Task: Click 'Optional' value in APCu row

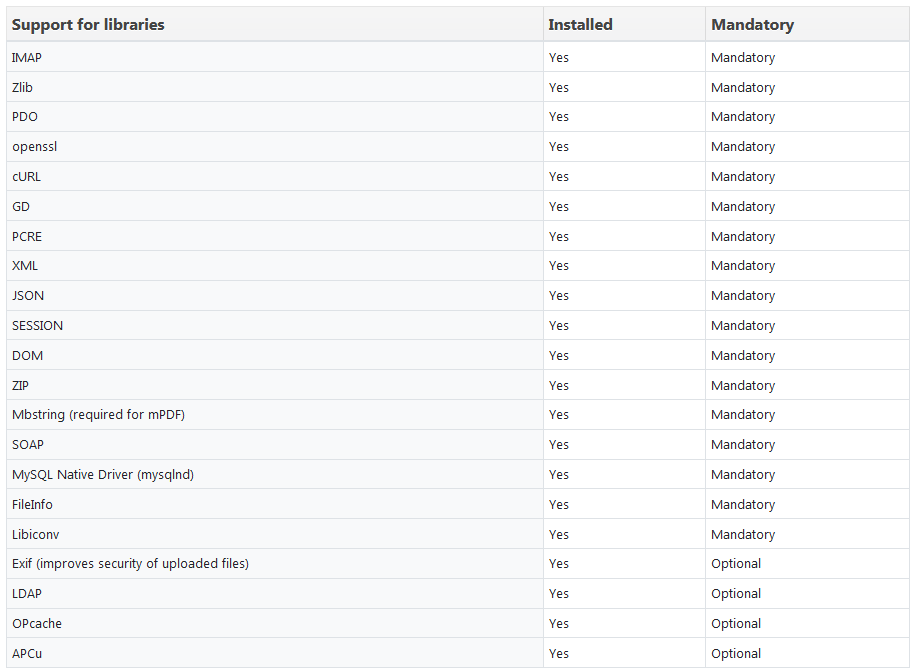Action: pyautogui.click(x=736, y=654)
